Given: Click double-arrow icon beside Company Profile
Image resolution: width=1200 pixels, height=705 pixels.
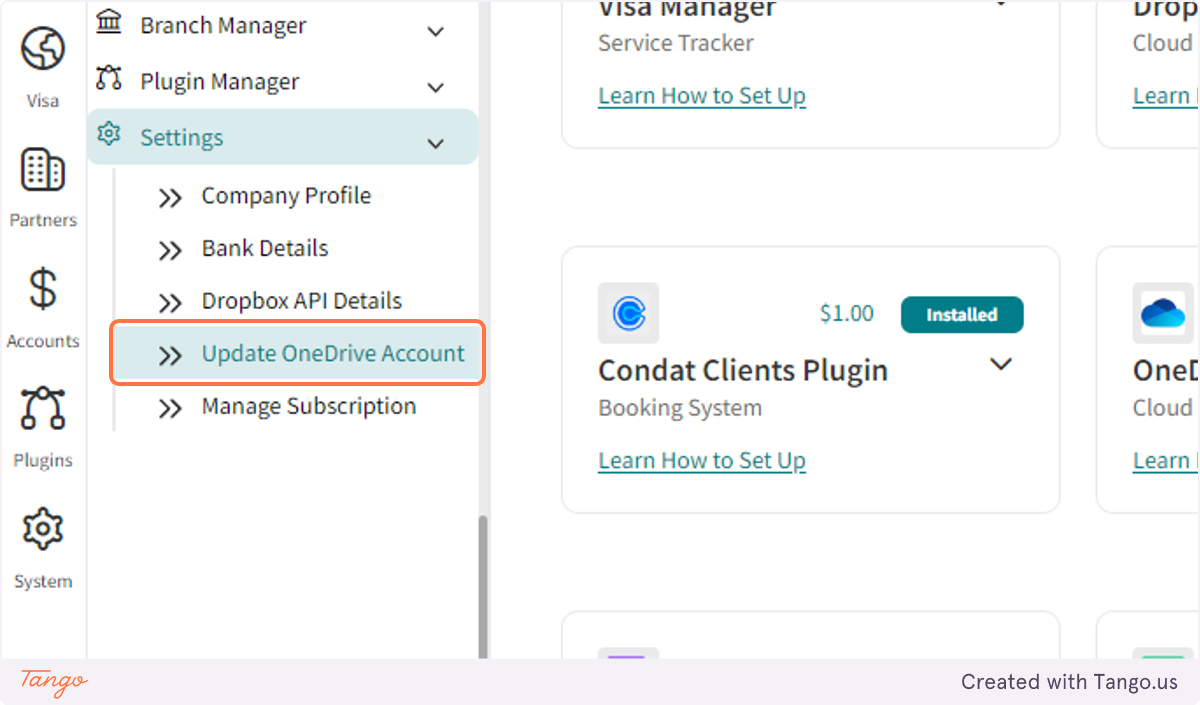Looking at the screenshot, I should pyautogui.click(x=170, y=198).
